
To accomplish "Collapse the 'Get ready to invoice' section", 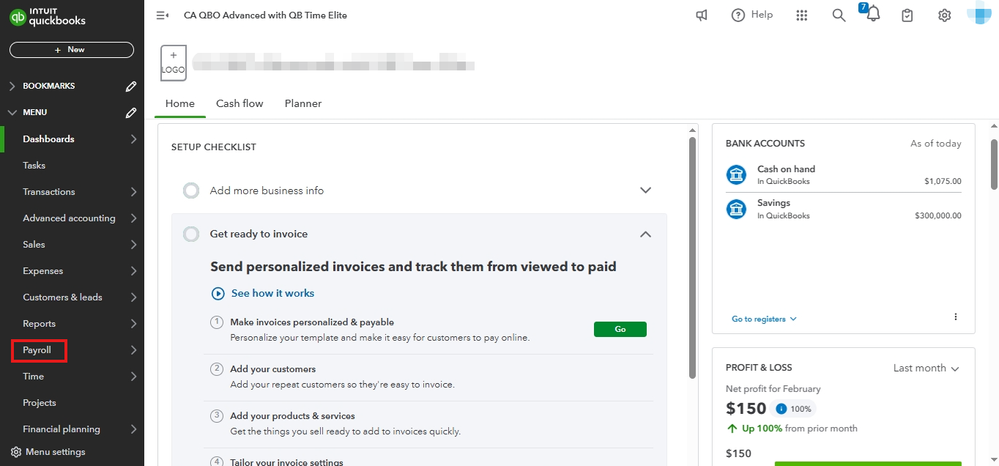I will [x=645, y=234].
